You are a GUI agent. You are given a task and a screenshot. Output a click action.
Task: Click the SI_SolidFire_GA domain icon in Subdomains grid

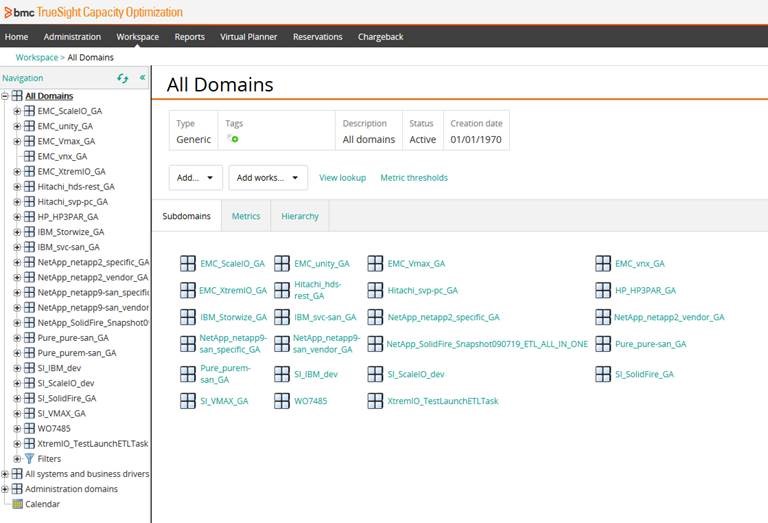tap(602, 373)
